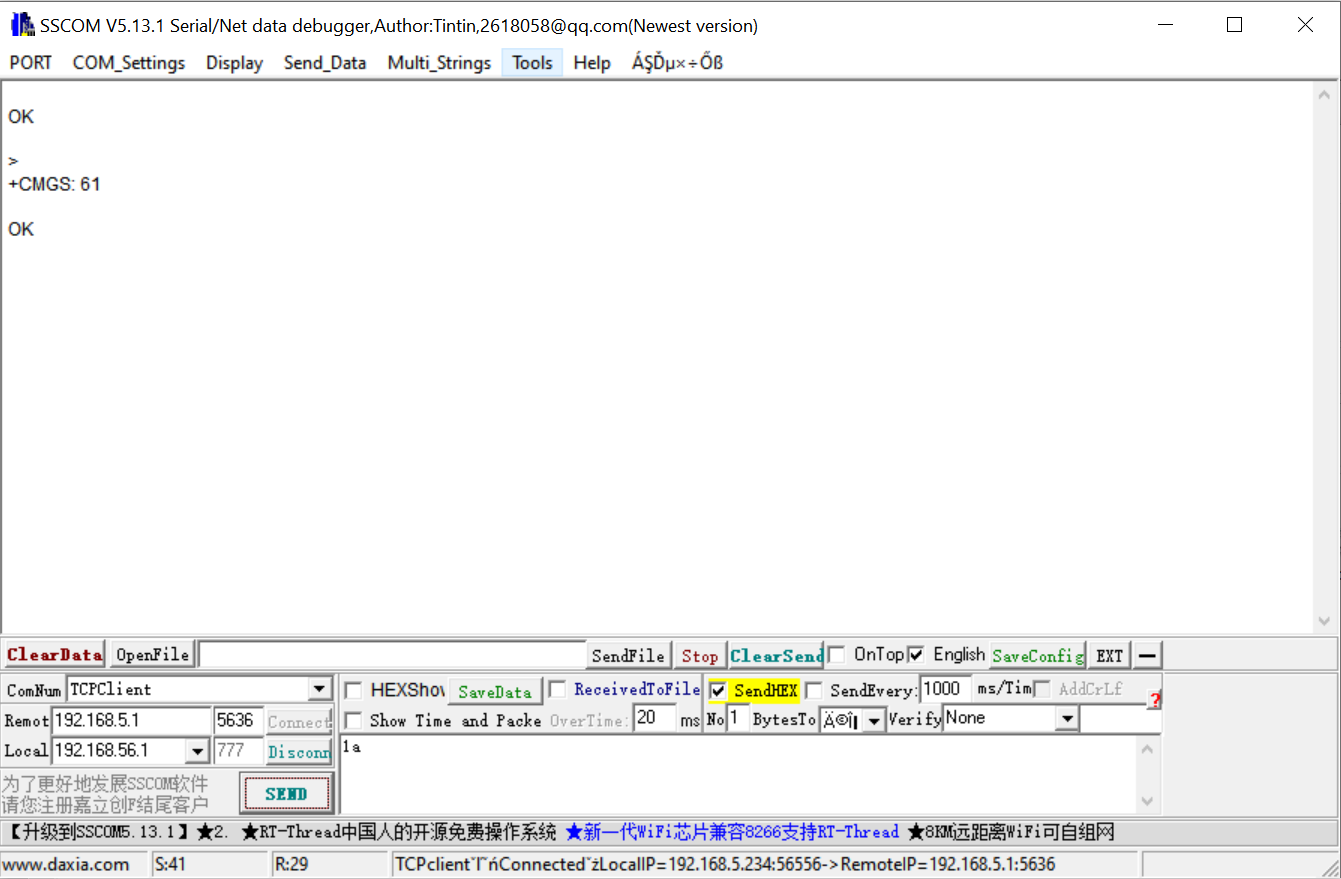Uncheck the English language checkbox
1341x879 pixels.
click(916, 654)
